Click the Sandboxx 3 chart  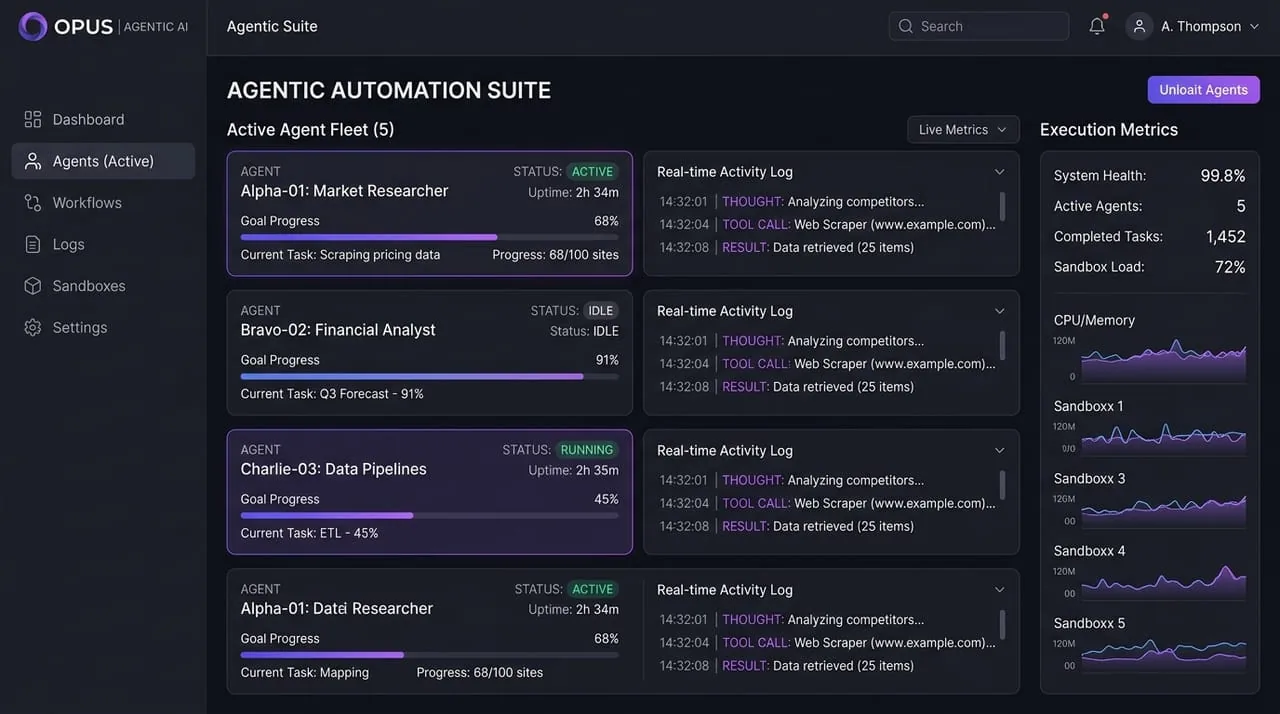pos(1163,509)
